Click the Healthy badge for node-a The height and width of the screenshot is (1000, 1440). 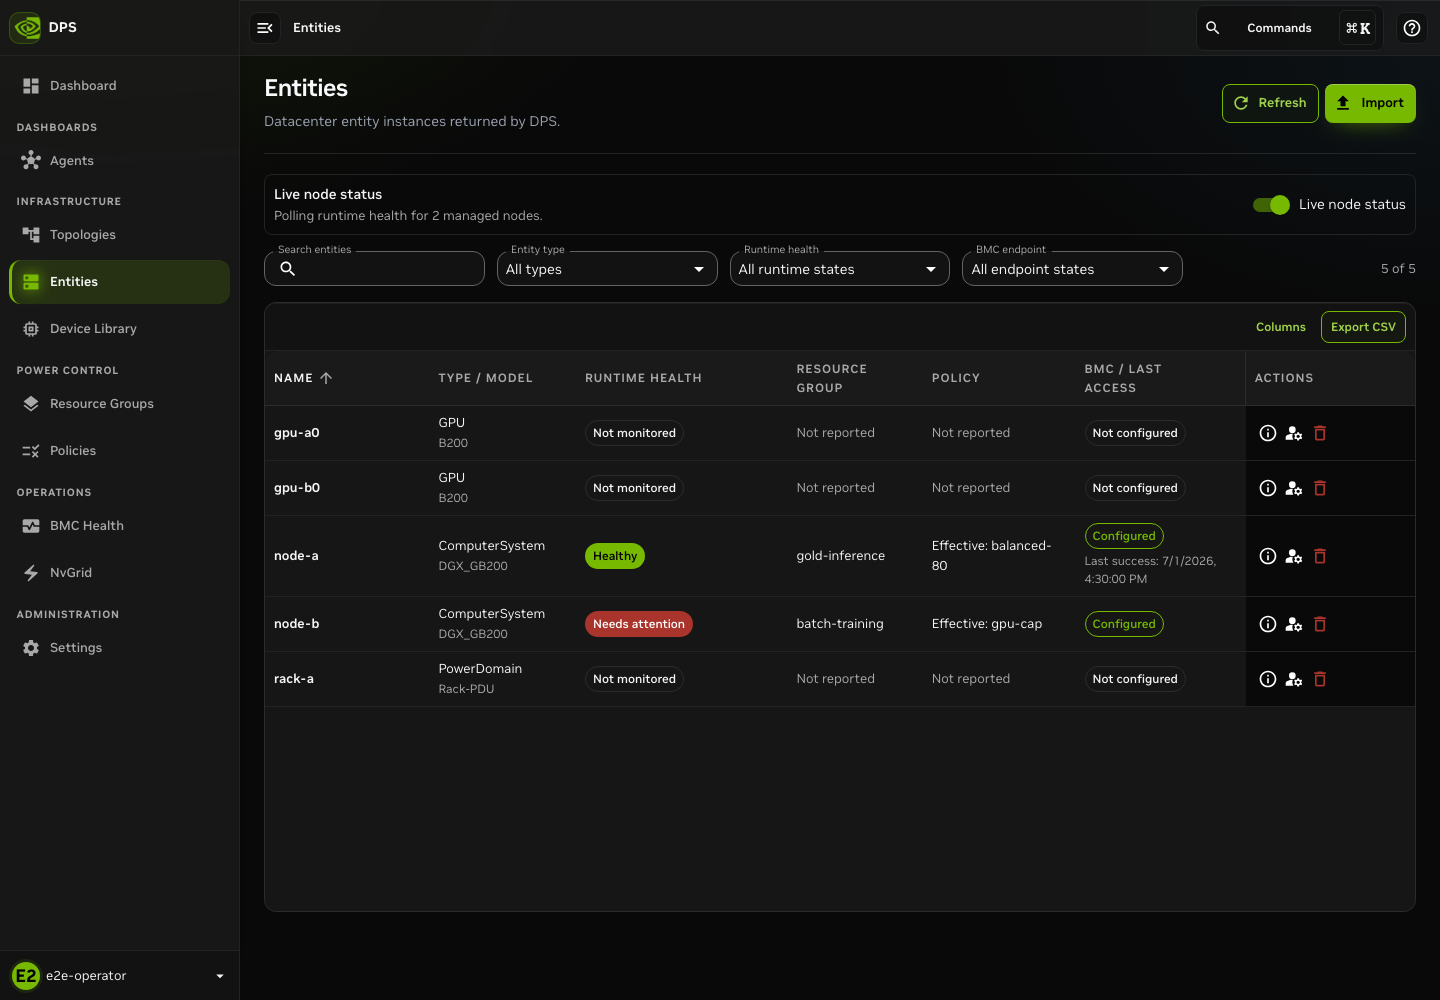point(615,556)
